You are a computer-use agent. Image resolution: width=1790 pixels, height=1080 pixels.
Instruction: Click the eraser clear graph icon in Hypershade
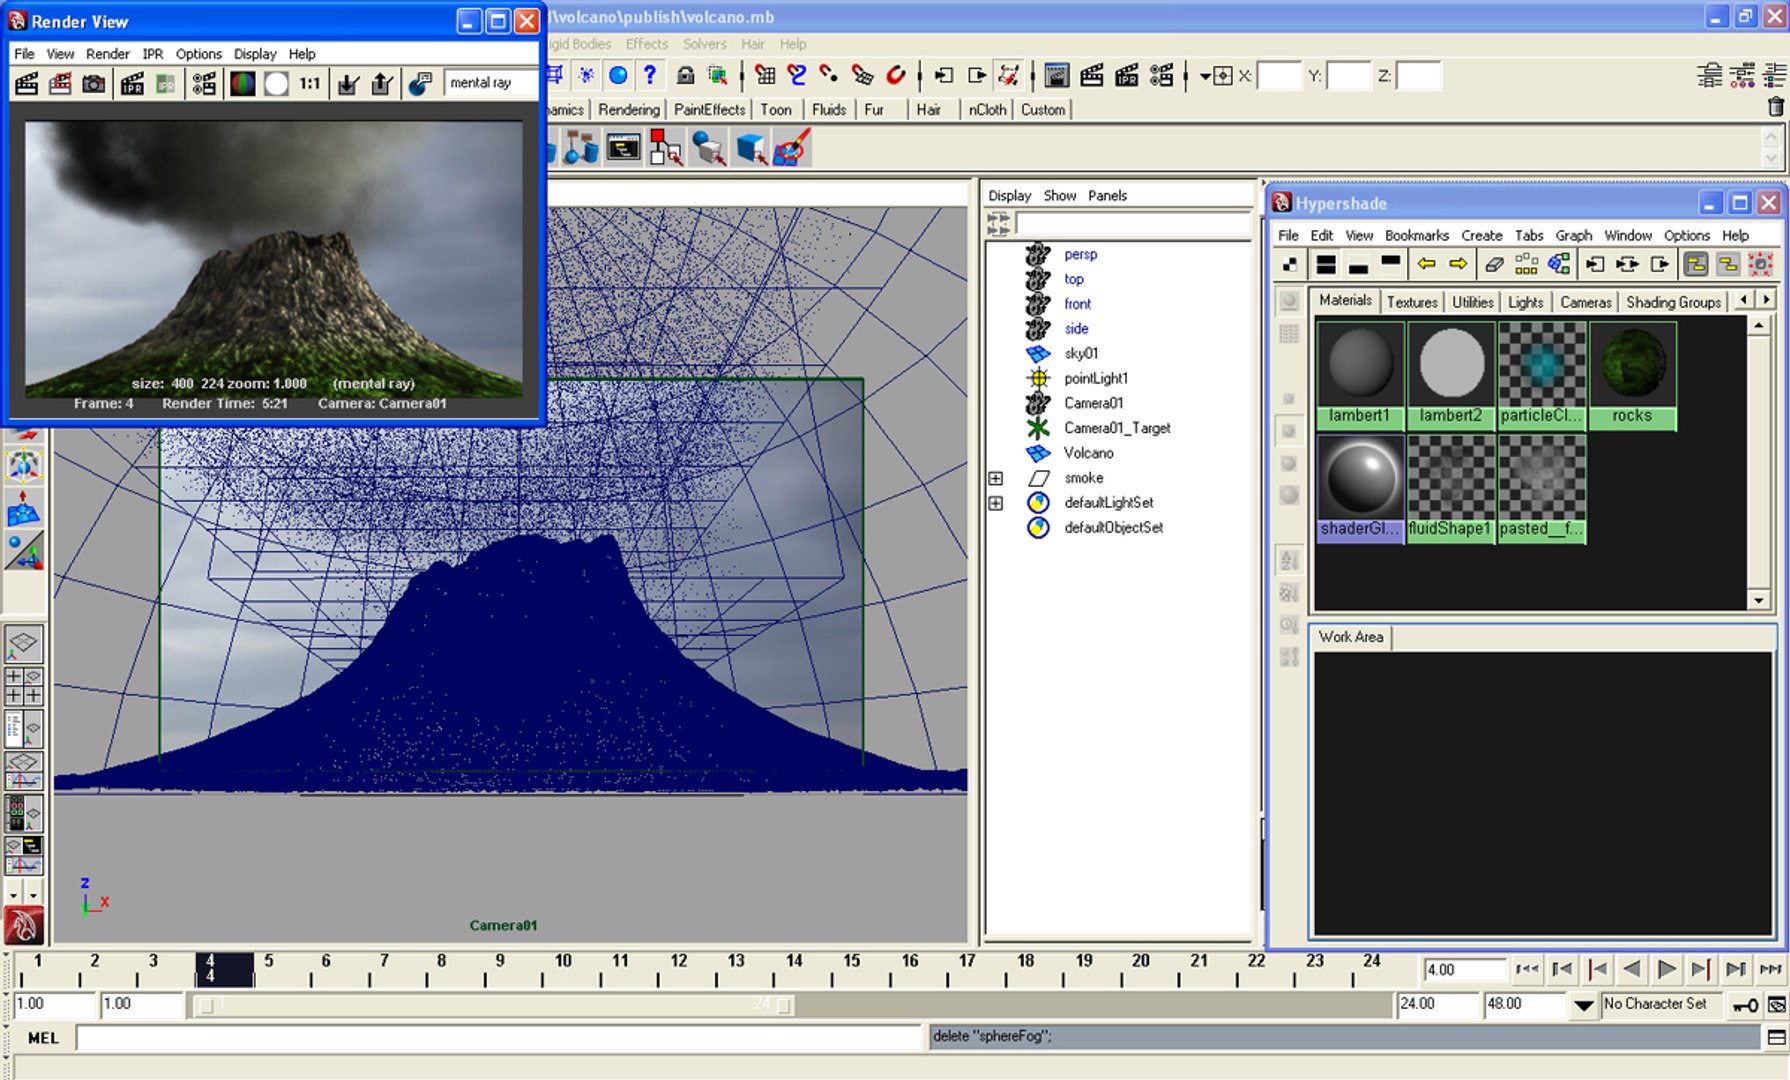tap(1494, 264)
